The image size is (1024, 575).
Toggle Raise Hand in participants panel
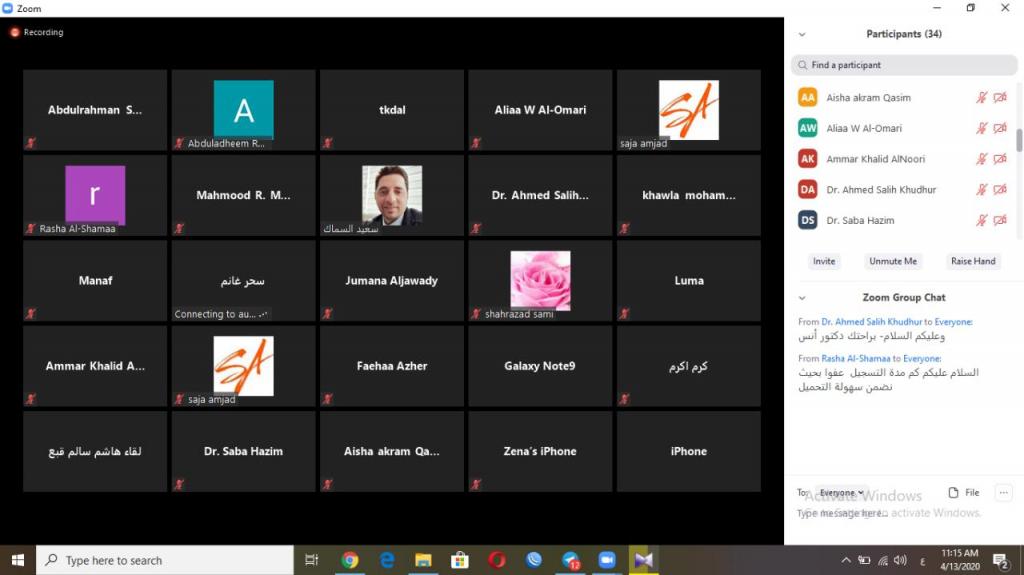click(x=972, y=261)
